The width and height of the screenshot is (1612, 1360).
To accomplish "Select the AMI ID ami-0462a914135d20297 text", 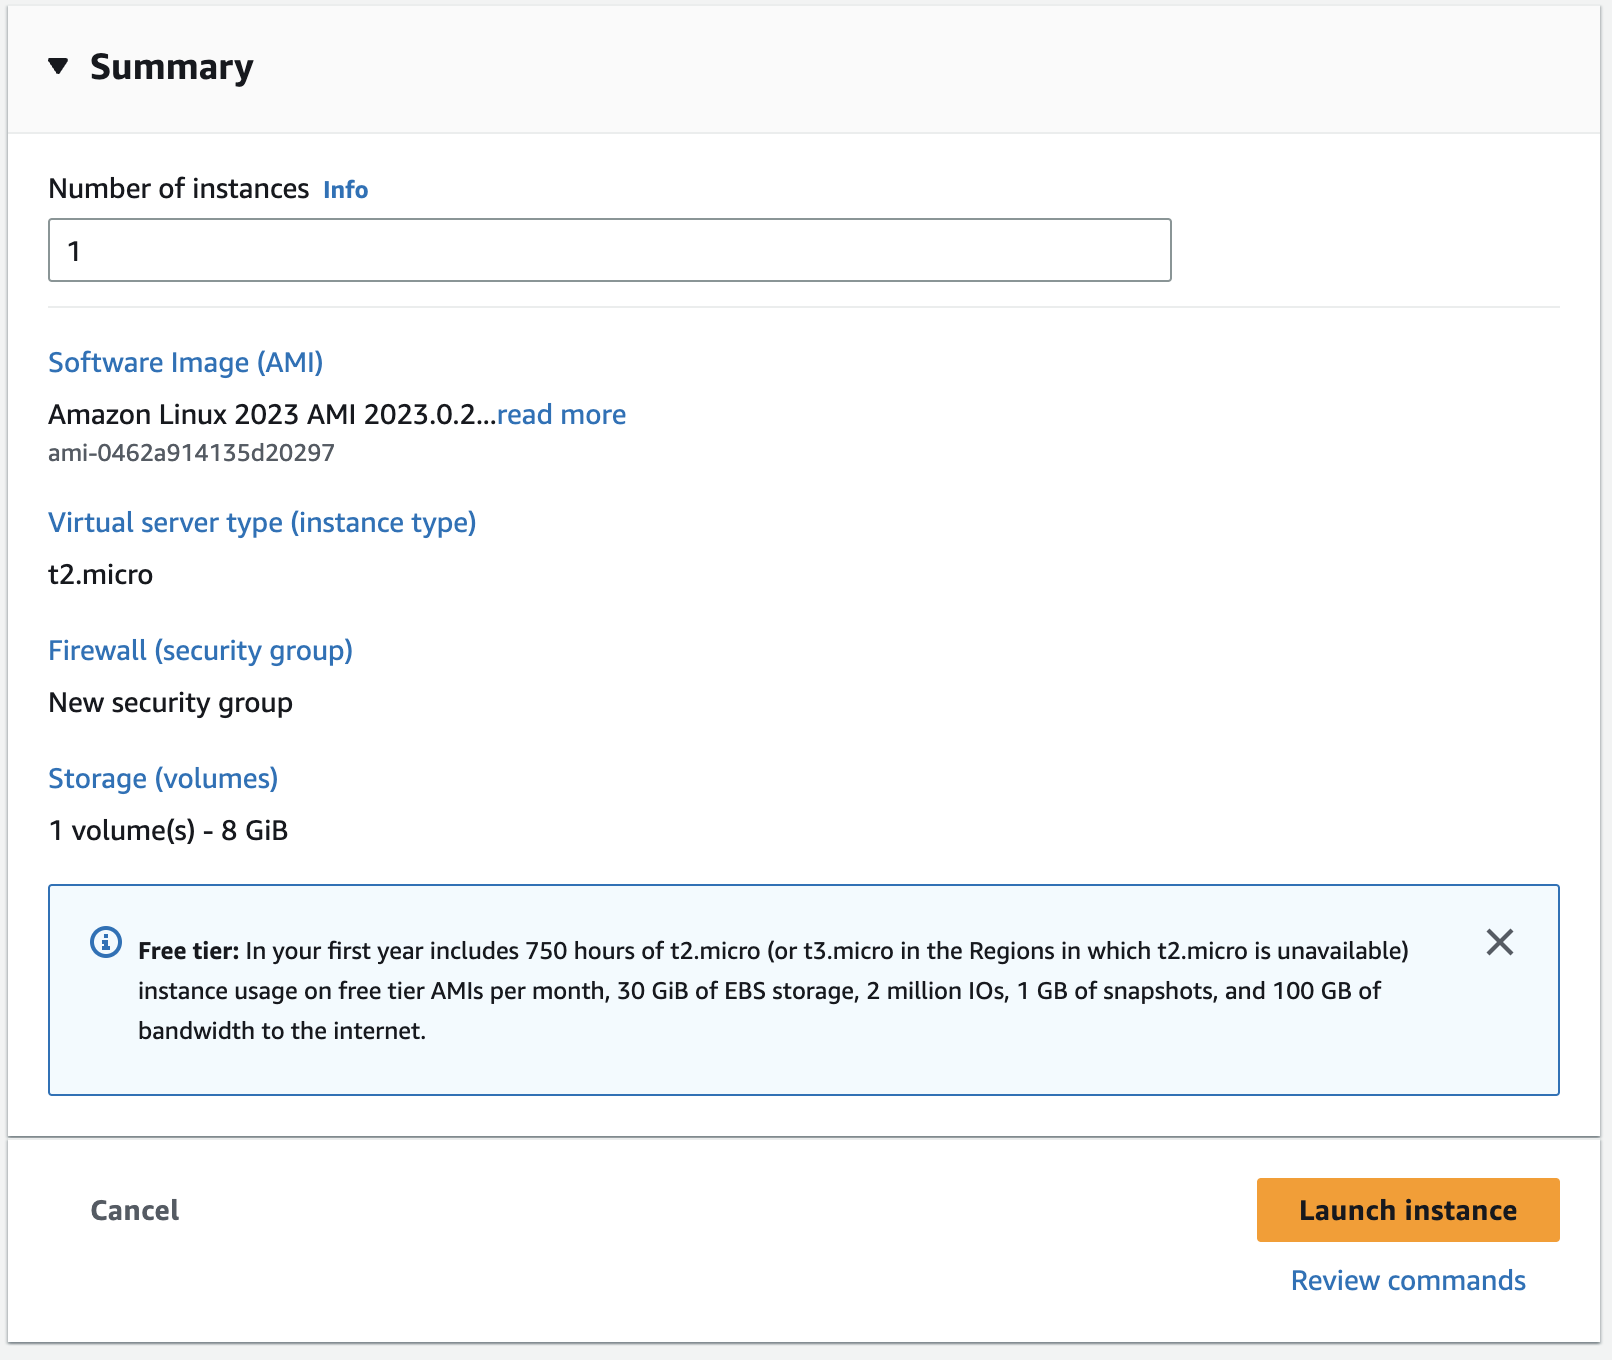I will click(191, 453).
